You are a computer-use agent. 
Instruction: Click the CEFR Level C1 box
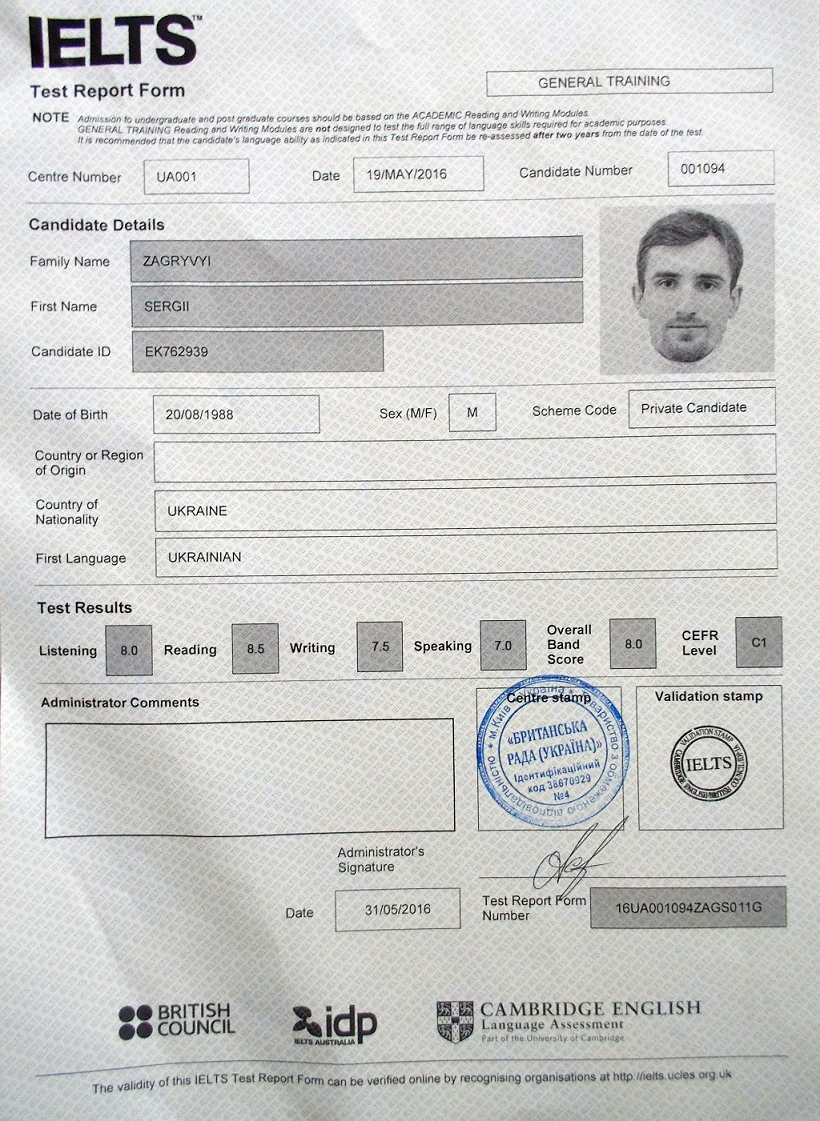point(758,642)
